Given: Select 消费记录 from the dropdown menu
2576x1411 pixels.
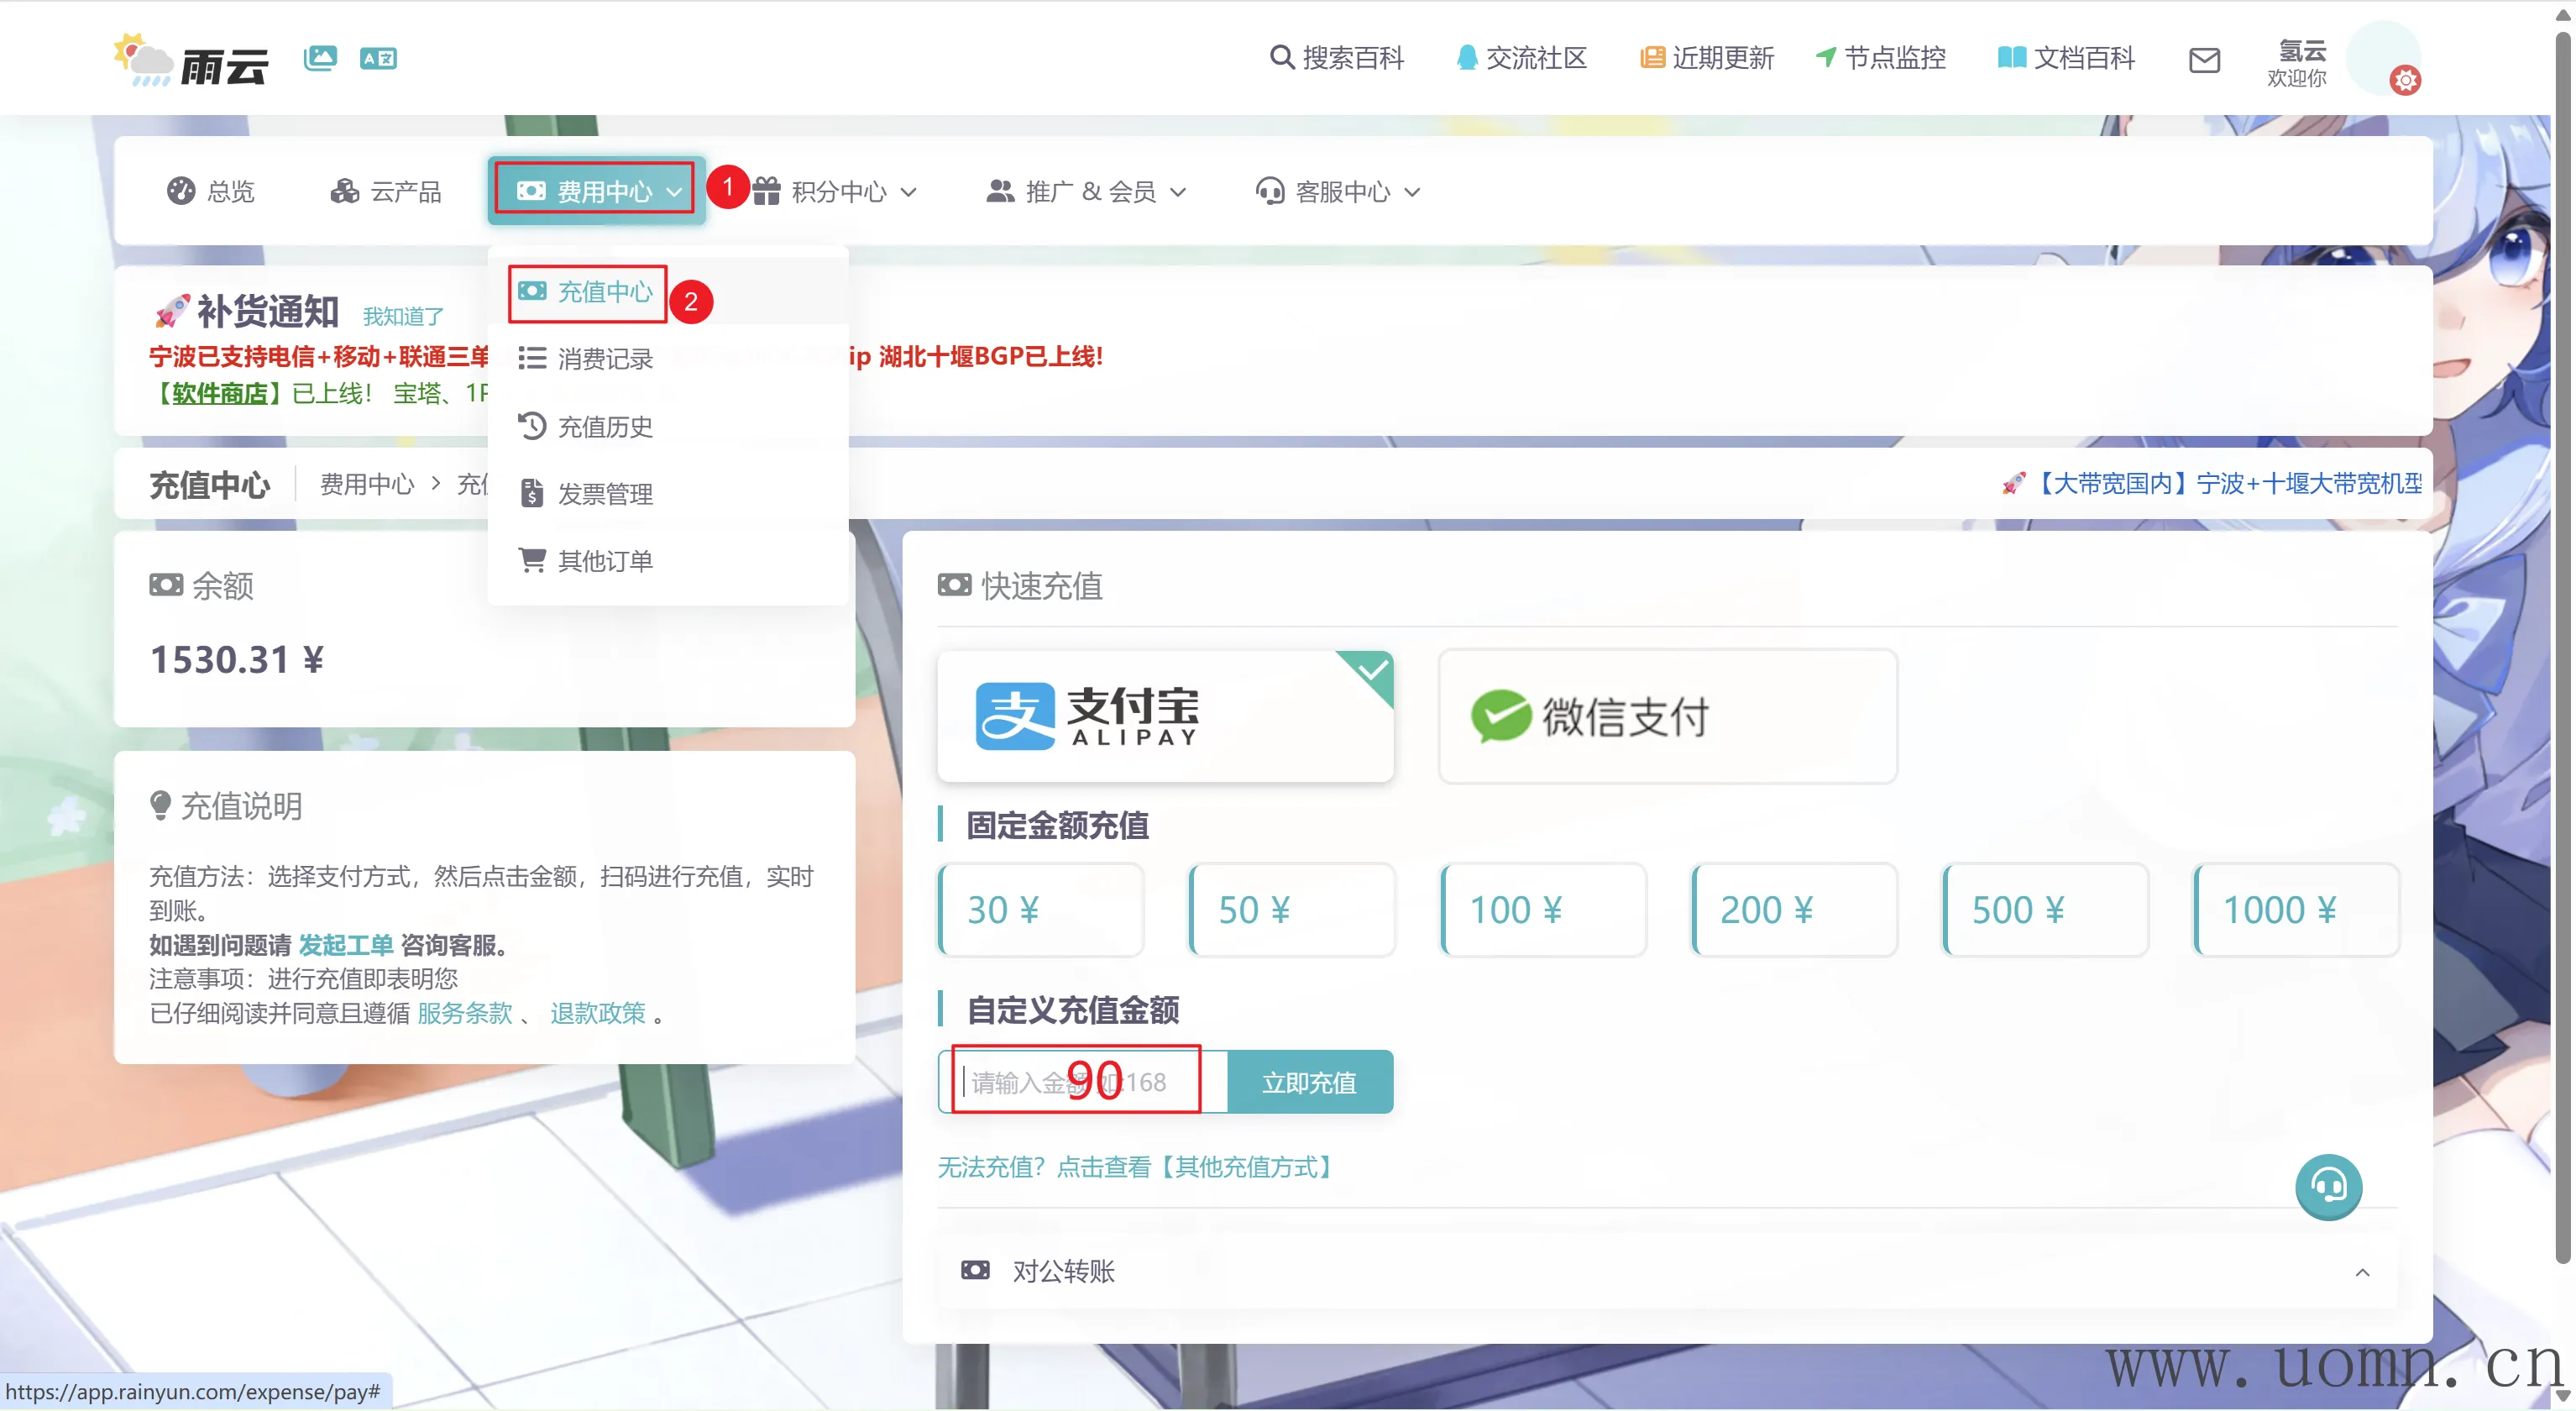Looking at the screenshot, I should pos(604,359).
